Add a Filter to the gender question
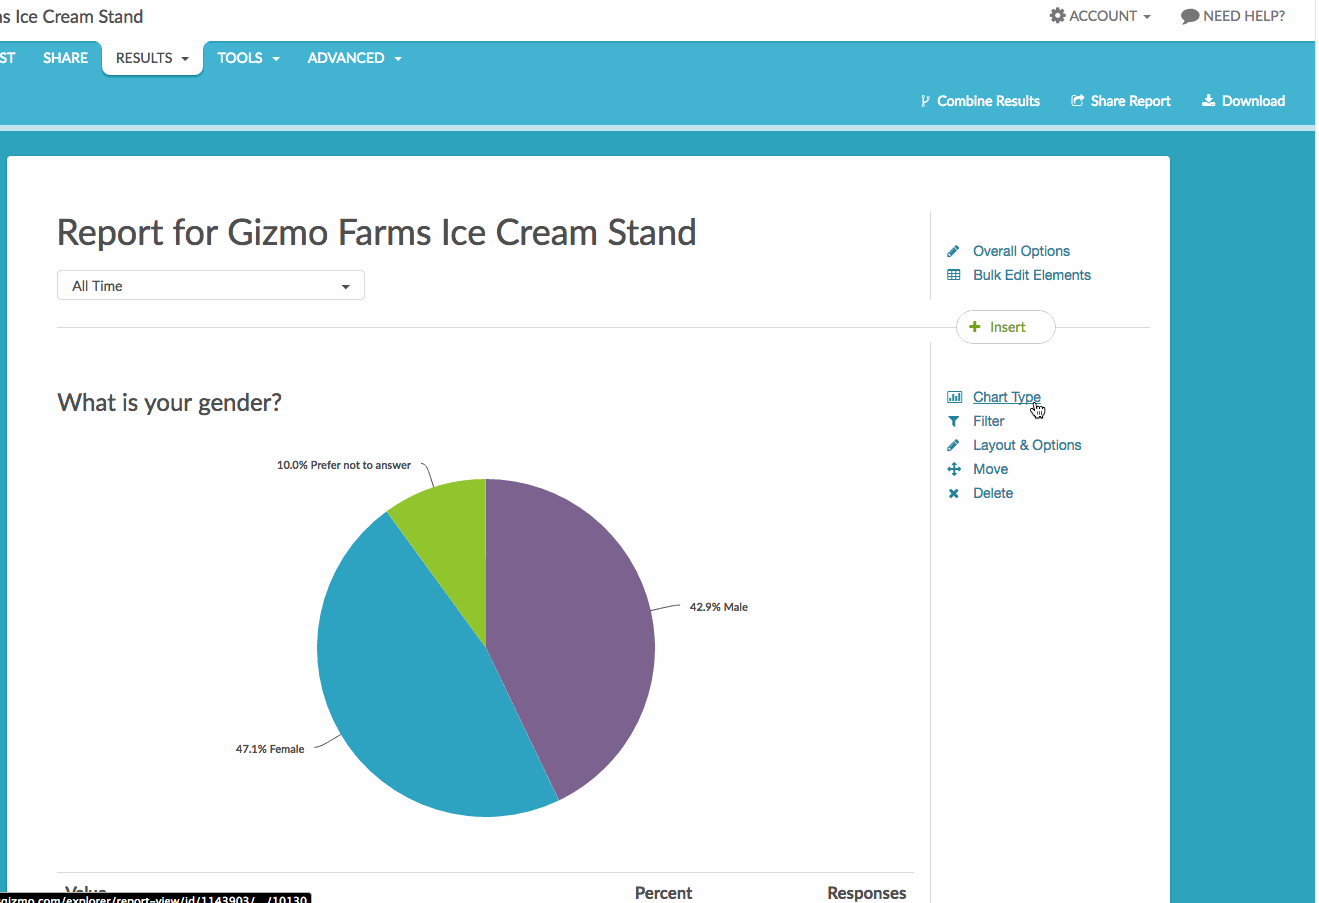The image size is (1319, 903). [x=989, y=421]
